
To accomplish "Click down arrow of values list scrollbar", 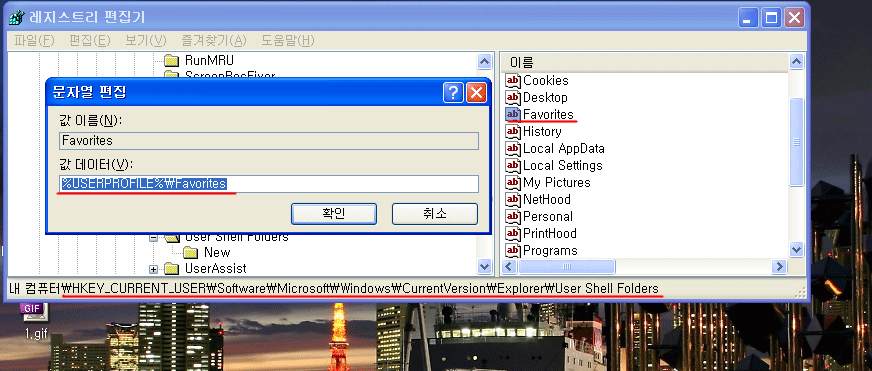I will (x=797, y=250).
